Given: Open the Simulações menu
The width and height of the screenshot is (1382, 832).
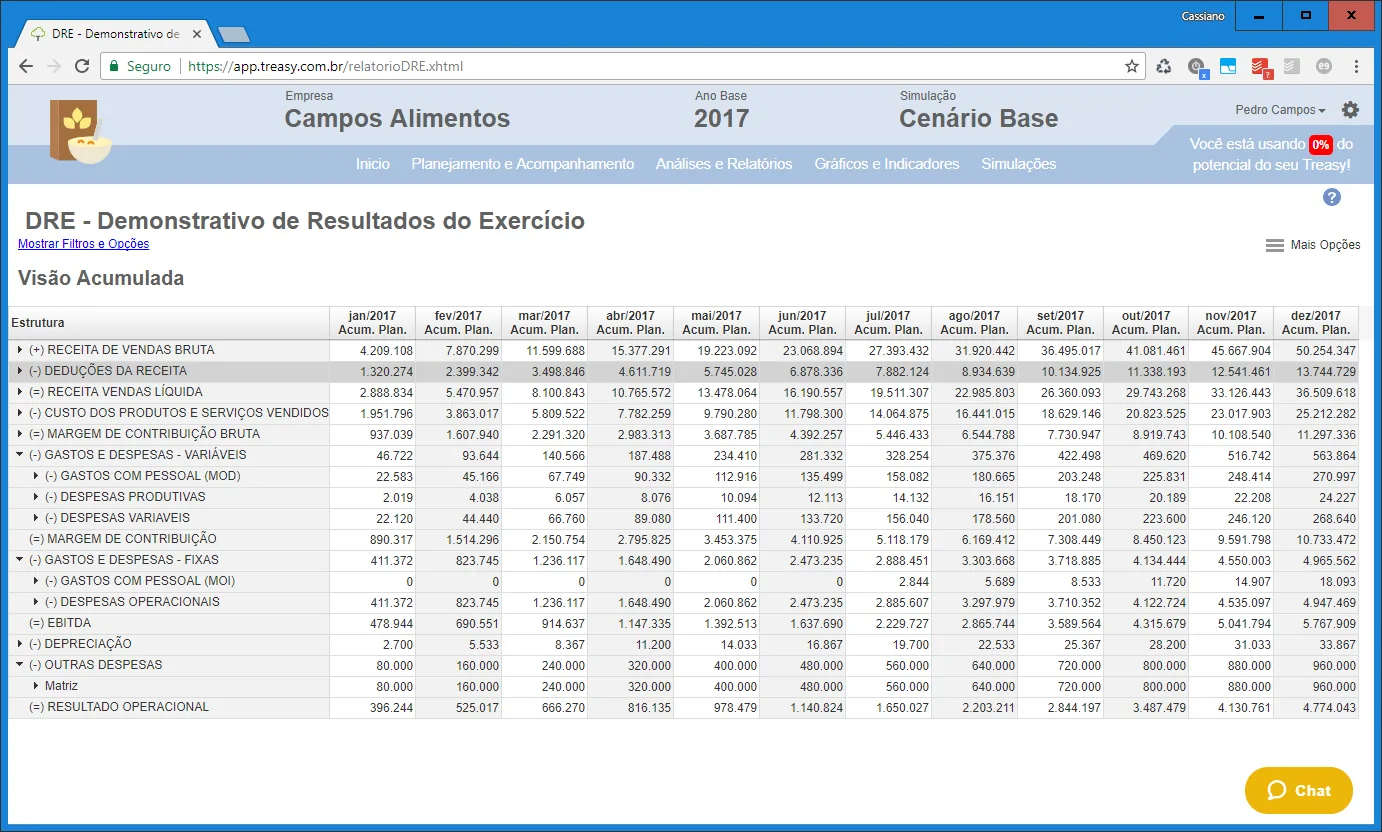Looking at the screenshot, I should click(x=1019, y=164).
